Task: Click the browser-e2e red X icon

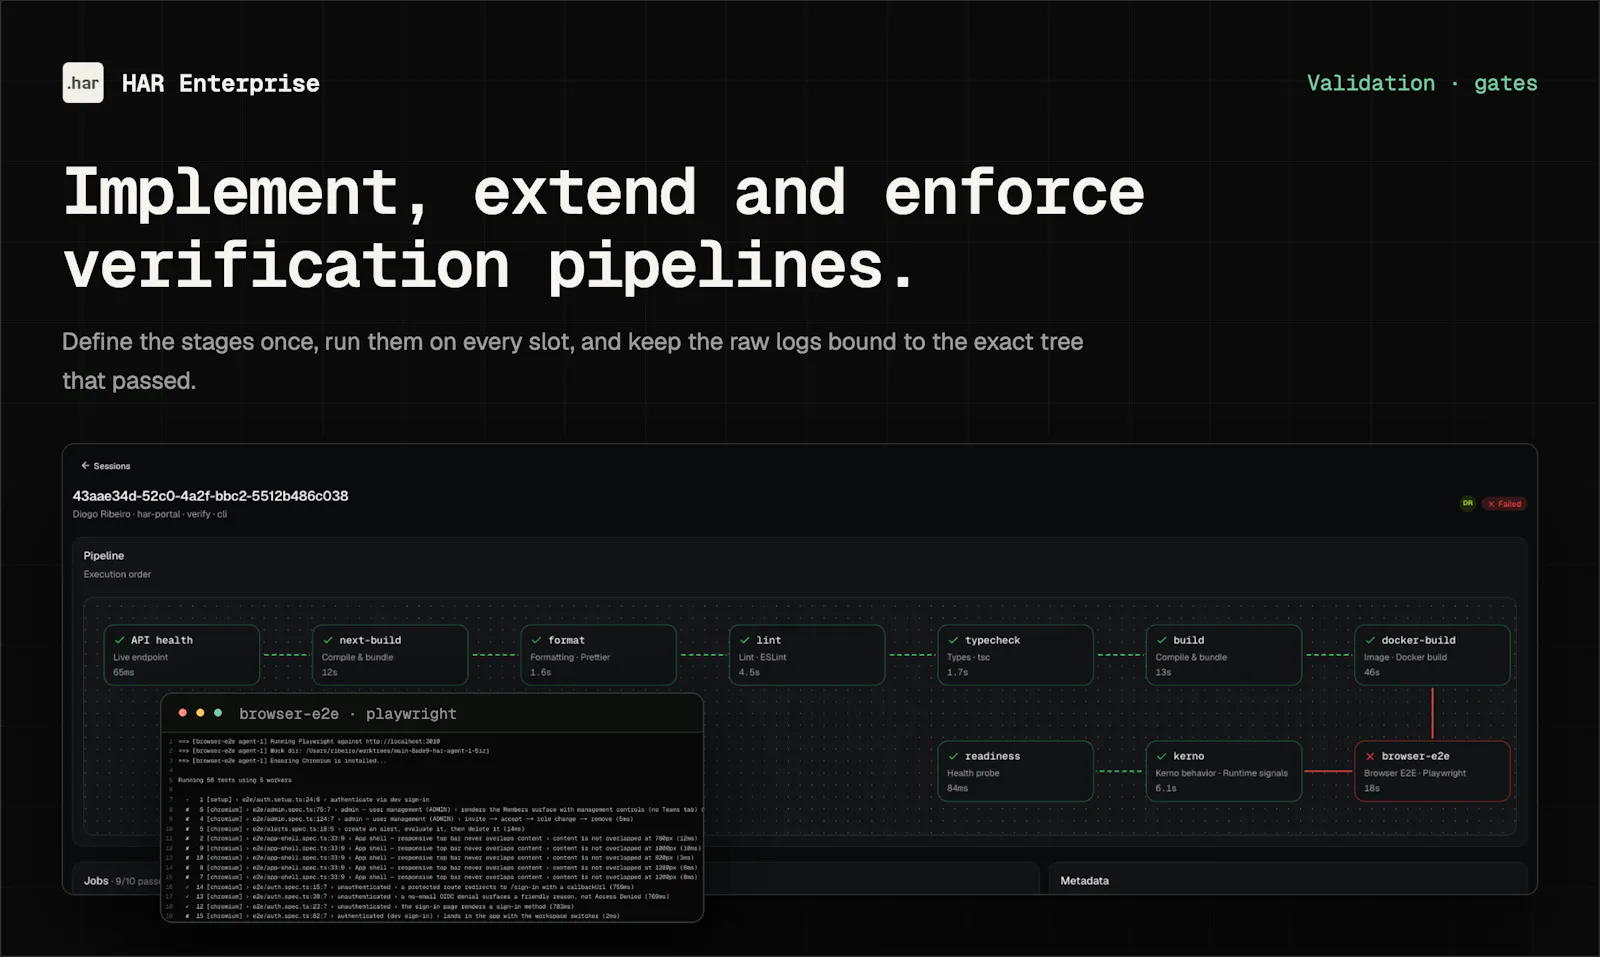Action: [x=1370, y=756]
